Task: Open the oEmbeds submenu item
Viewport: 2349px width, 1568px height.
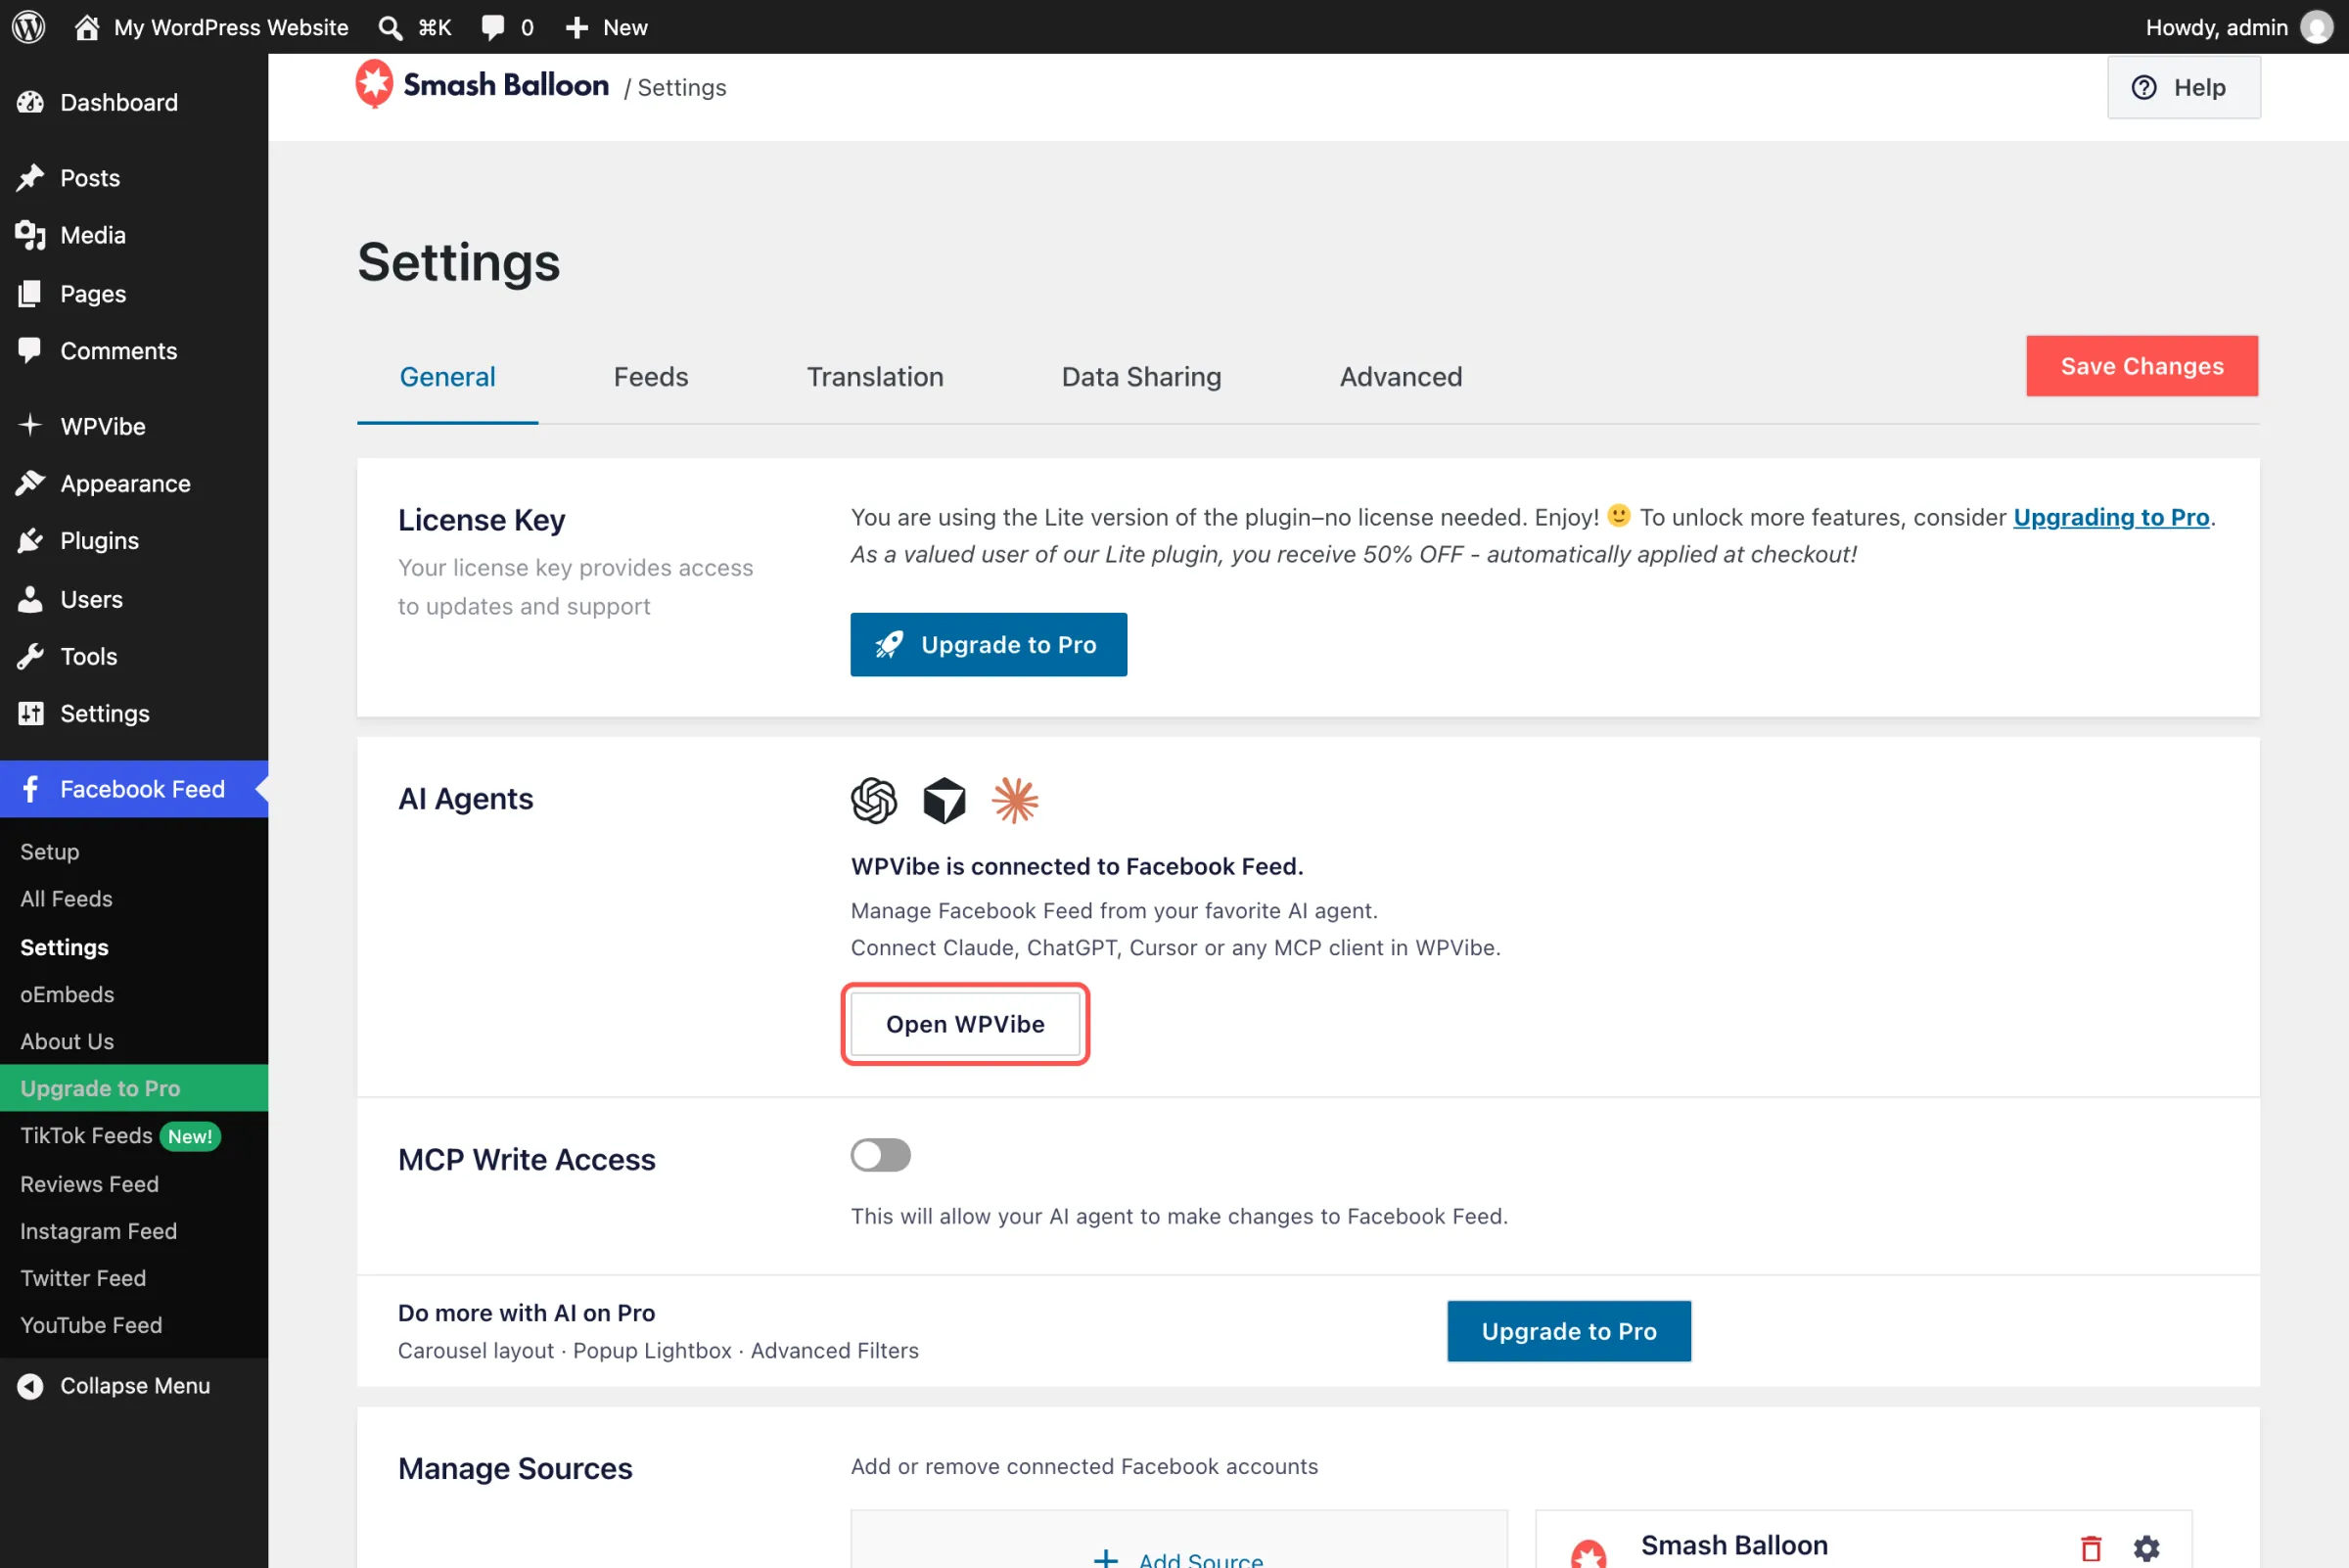Action: point(67,994)
